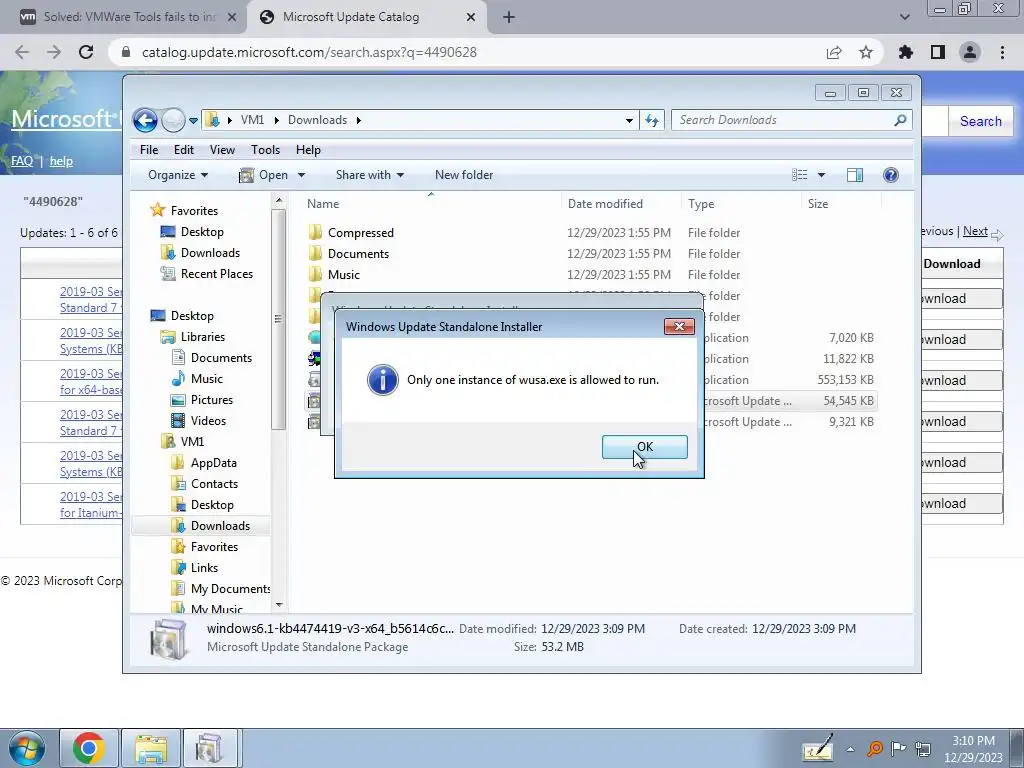Click the VM1 breadcrumb in address bar
Screen dimensions: 1024x768
pyautogui.click(x=252, y=120)
